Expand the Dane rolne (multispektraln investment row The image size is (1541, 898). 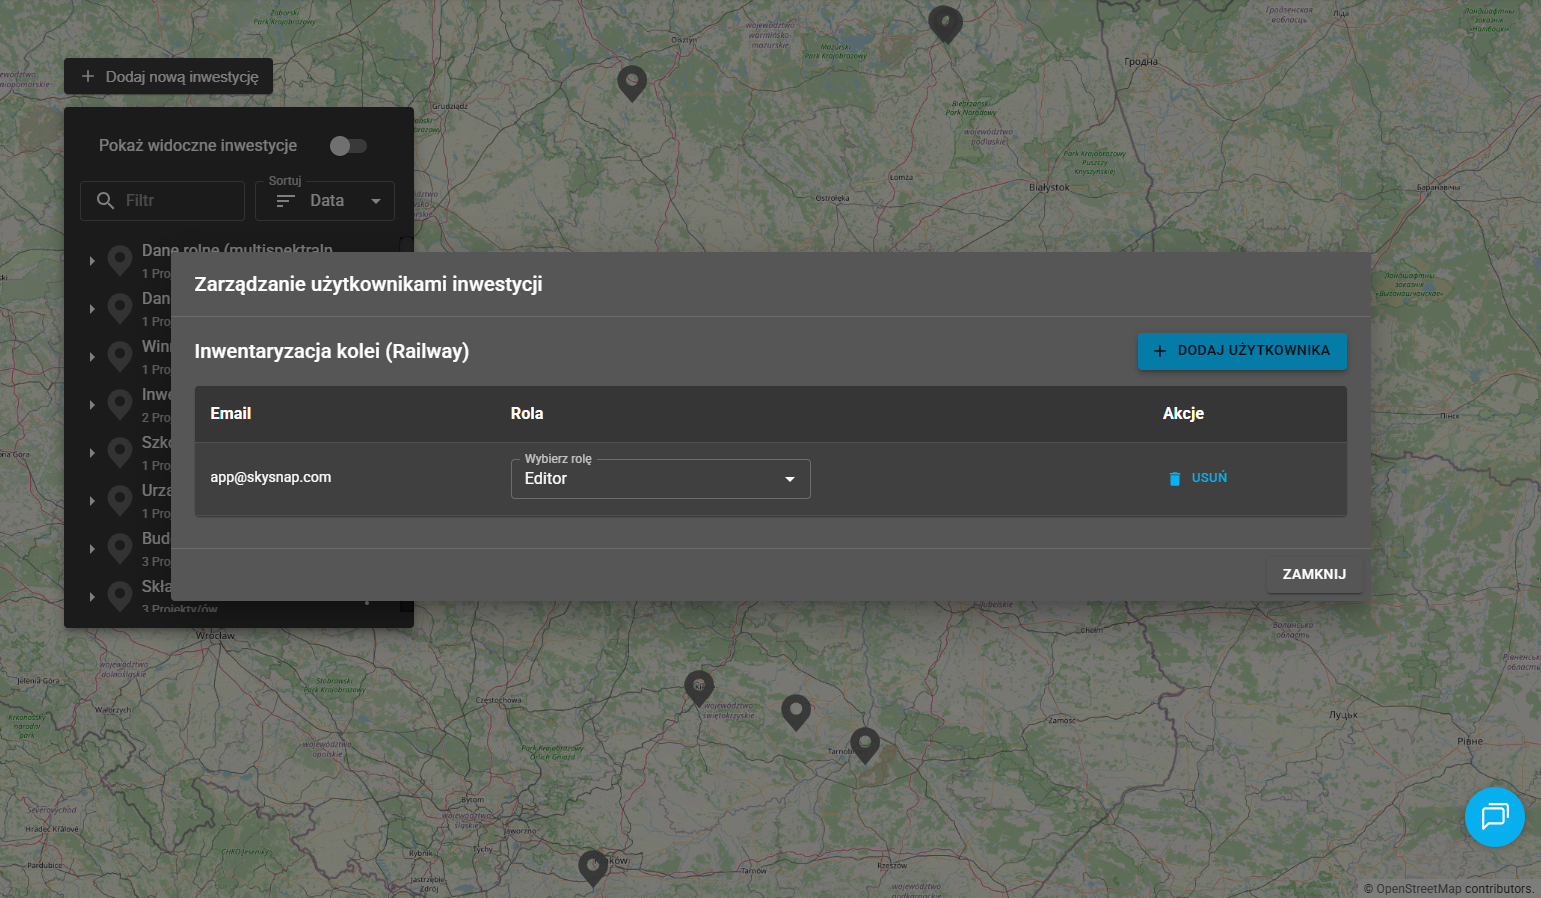pos(92,261)
